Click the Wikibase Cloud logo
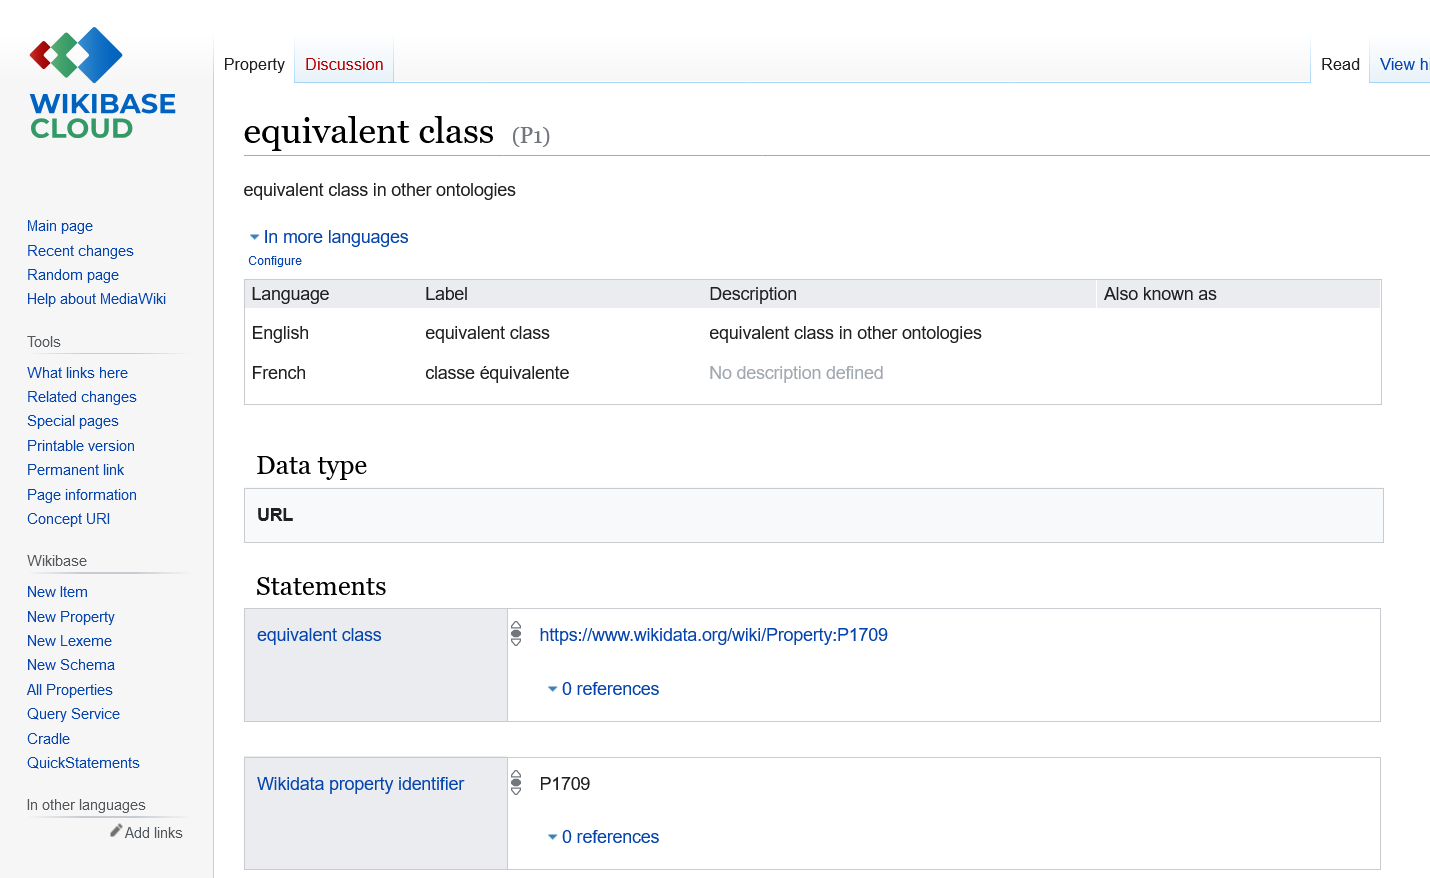 [103, 84]
